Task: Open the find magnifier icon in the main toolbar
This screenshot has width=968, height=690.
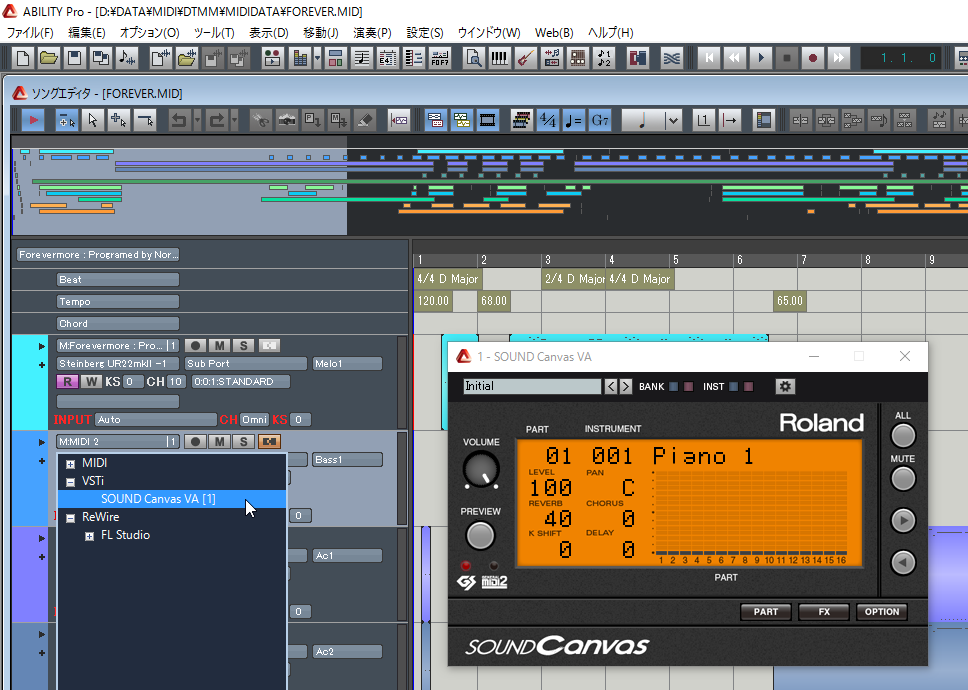Action: [474, 58]
